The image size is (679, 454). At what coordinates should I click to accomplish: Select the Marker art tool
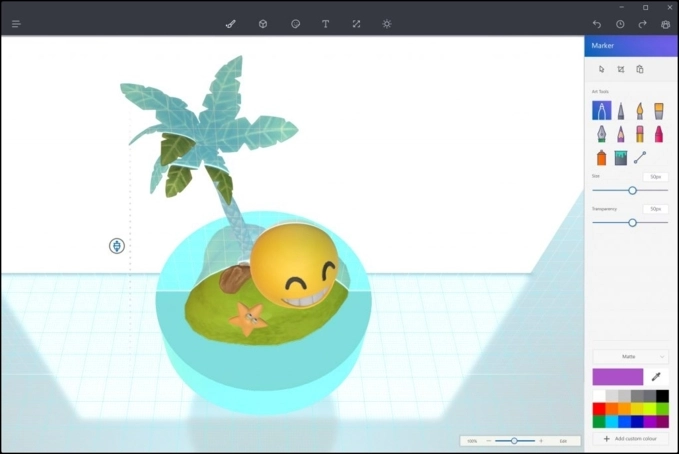[601, 110]
